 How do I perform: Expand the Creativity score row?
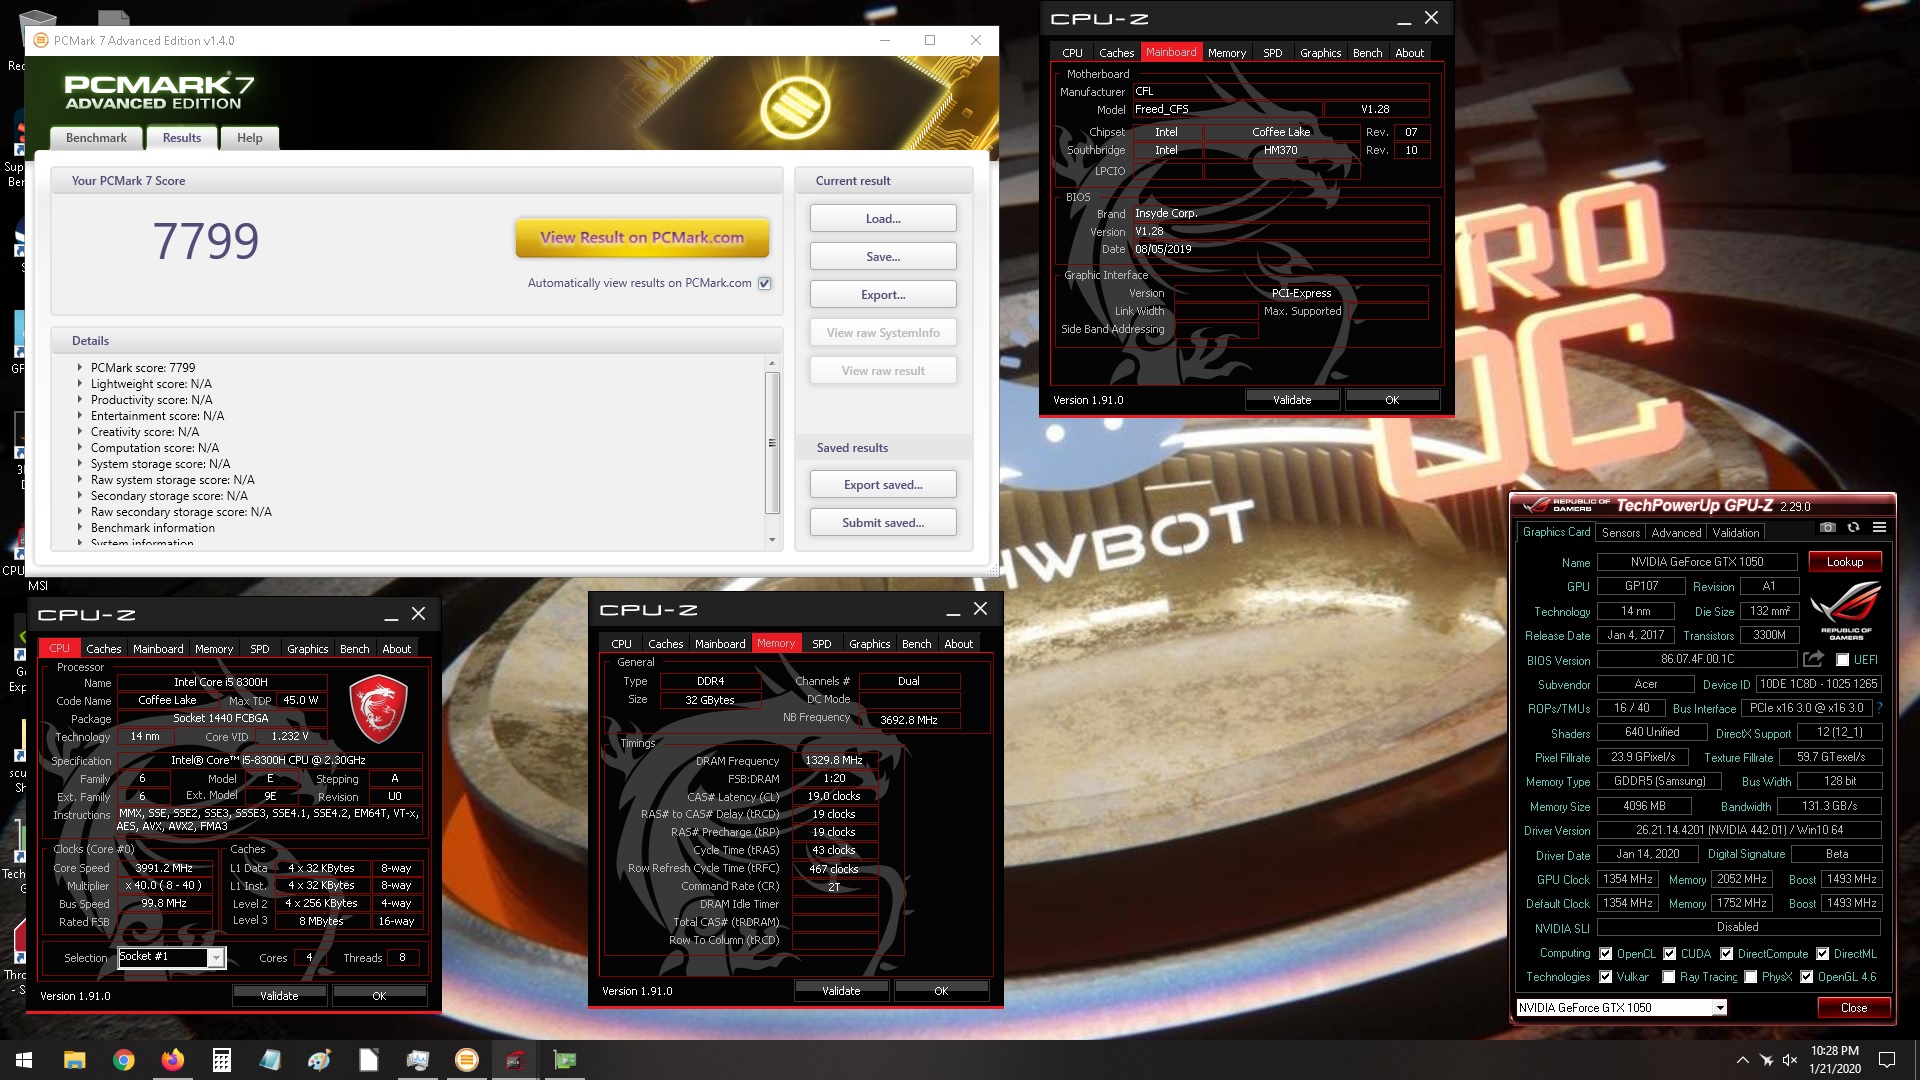point(79,432)
